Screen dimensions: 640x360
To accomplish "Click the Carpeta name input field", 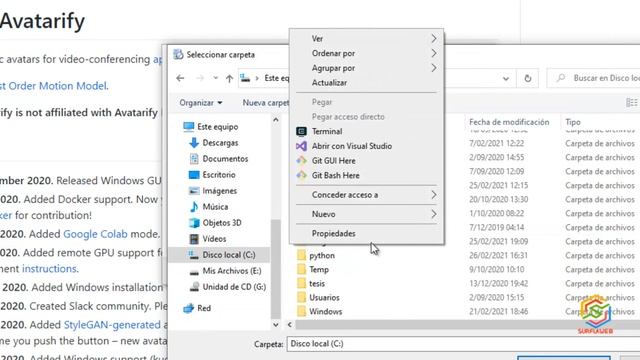I will pyautogui.click(x=463, y=344).
